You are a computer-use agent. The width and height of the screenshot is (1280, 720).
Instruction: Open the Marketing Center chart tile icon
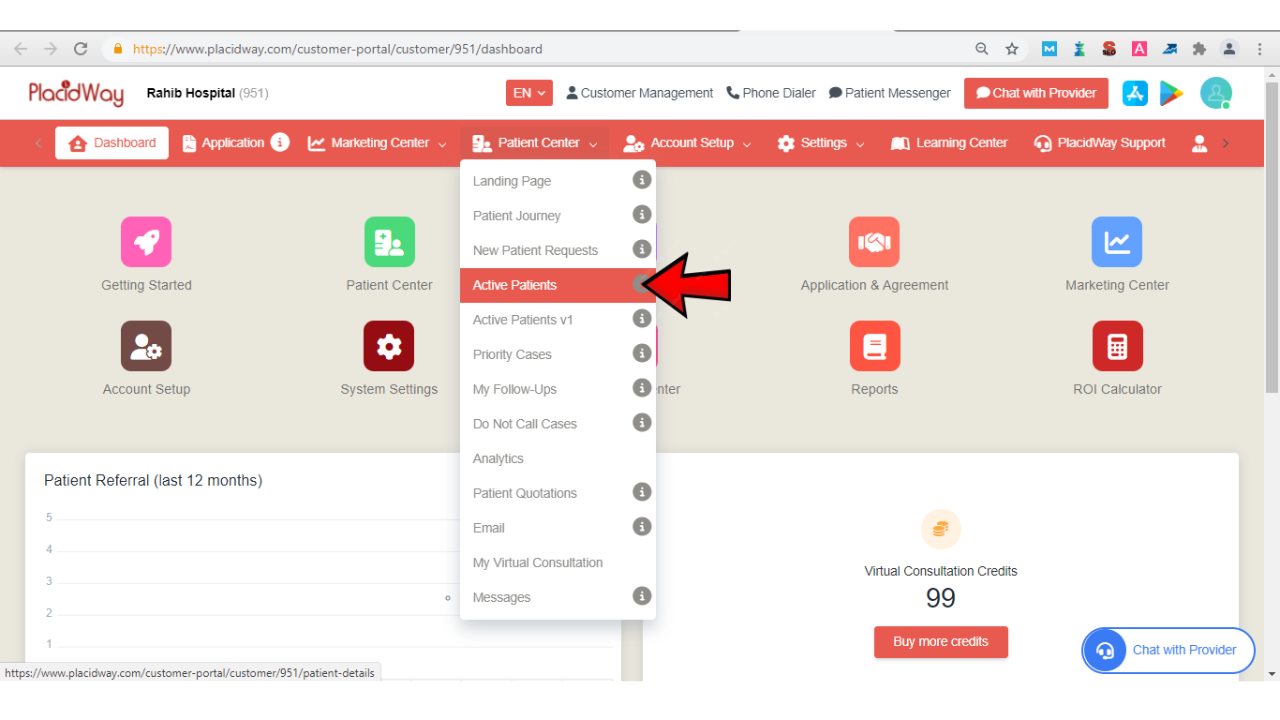click(x=1117, y=242)
